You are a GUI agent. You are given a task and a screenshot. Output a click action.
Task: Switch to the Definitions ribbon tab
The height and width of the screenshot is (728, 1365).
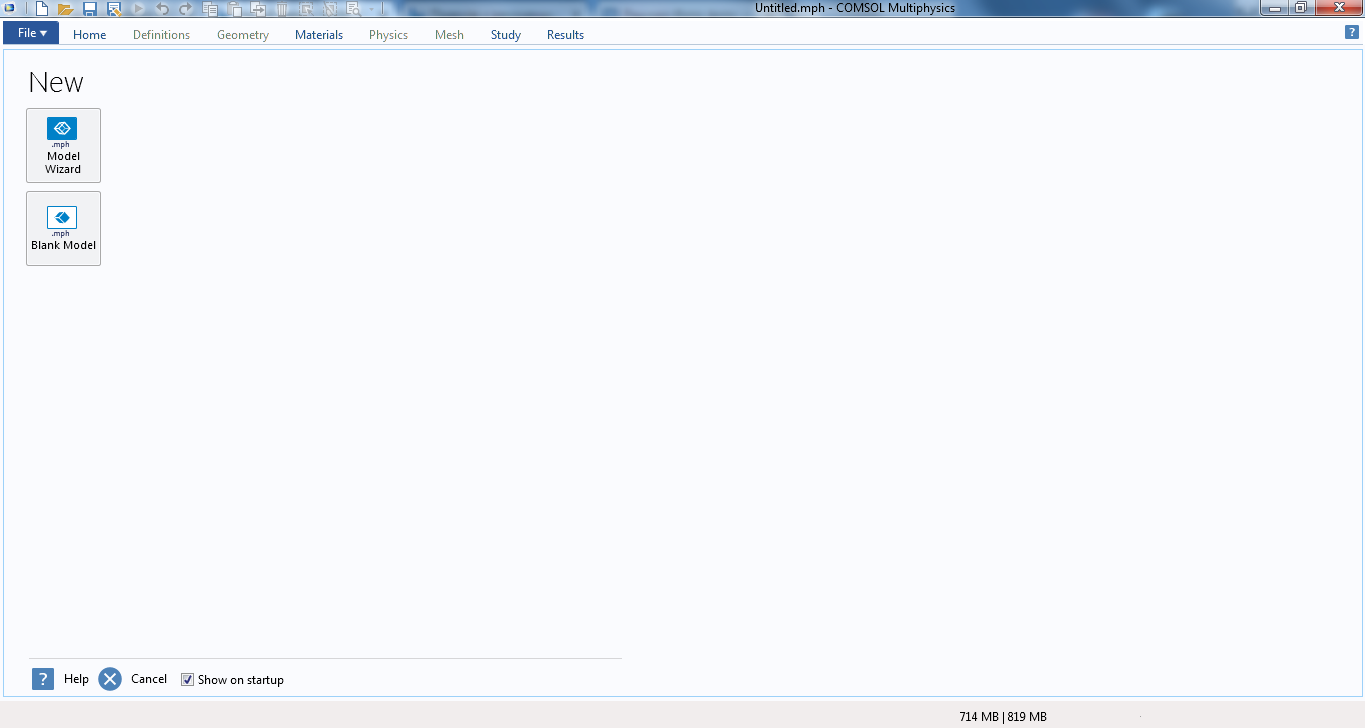click(161, 35)
